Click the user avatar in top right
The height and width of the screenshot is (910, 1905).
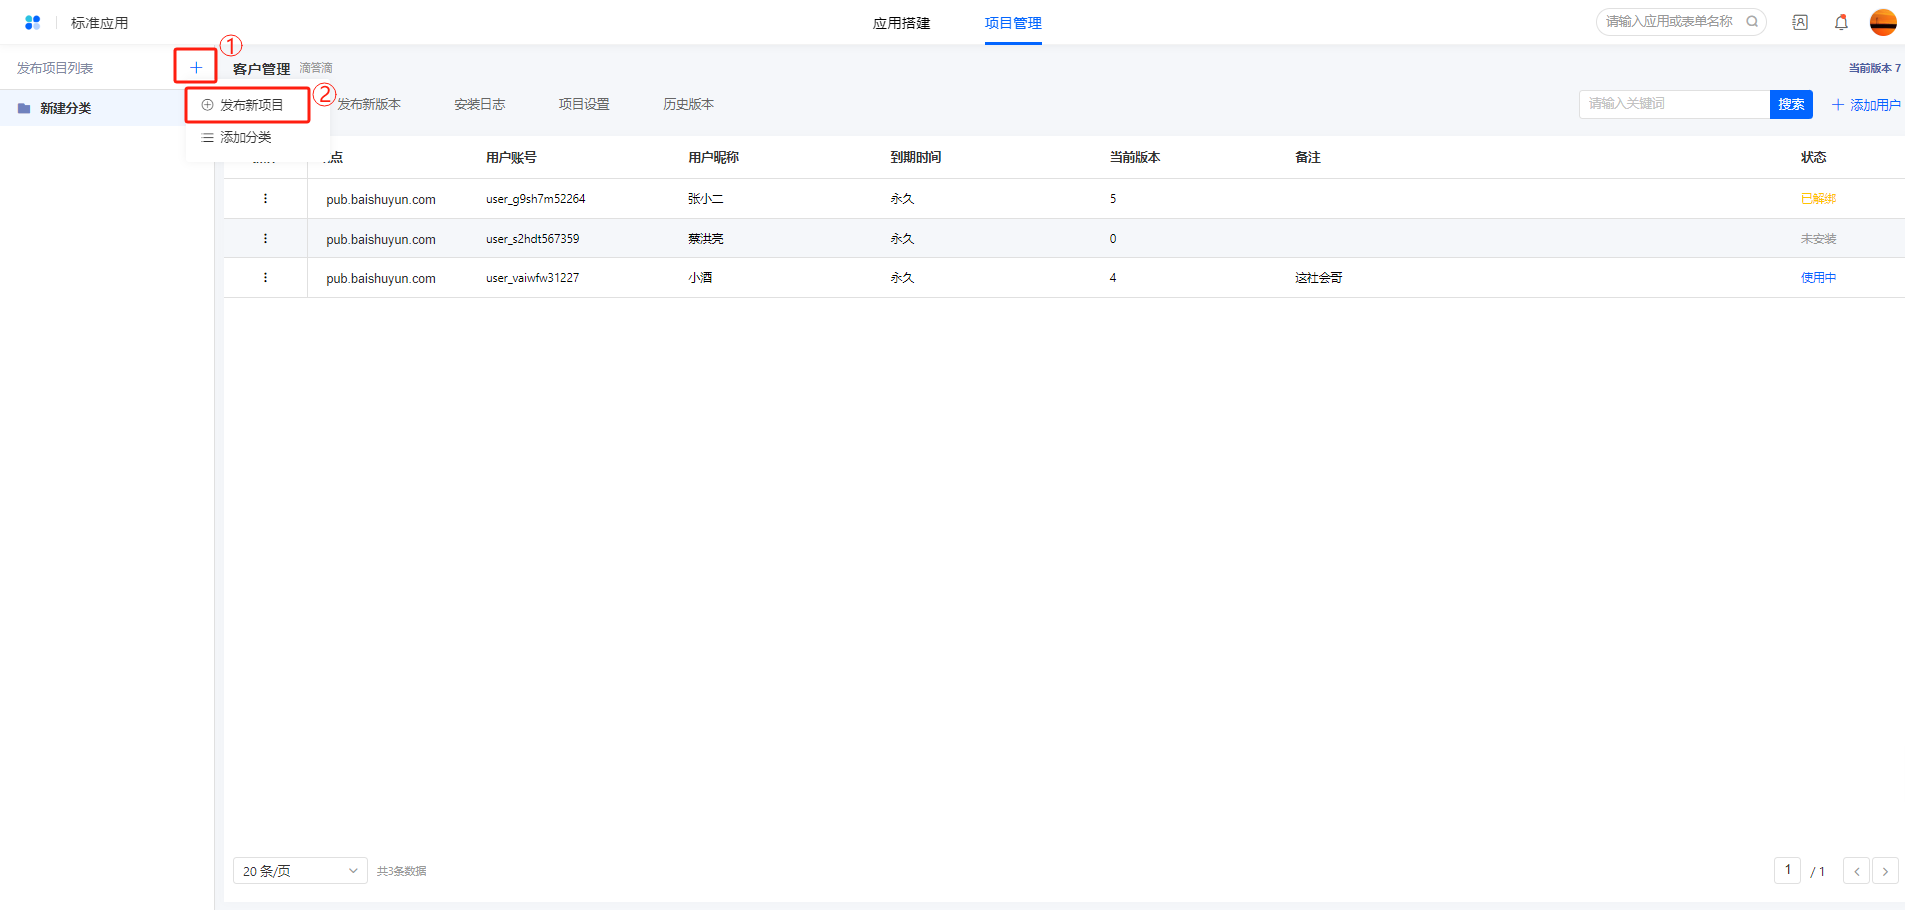point(1883,22)
